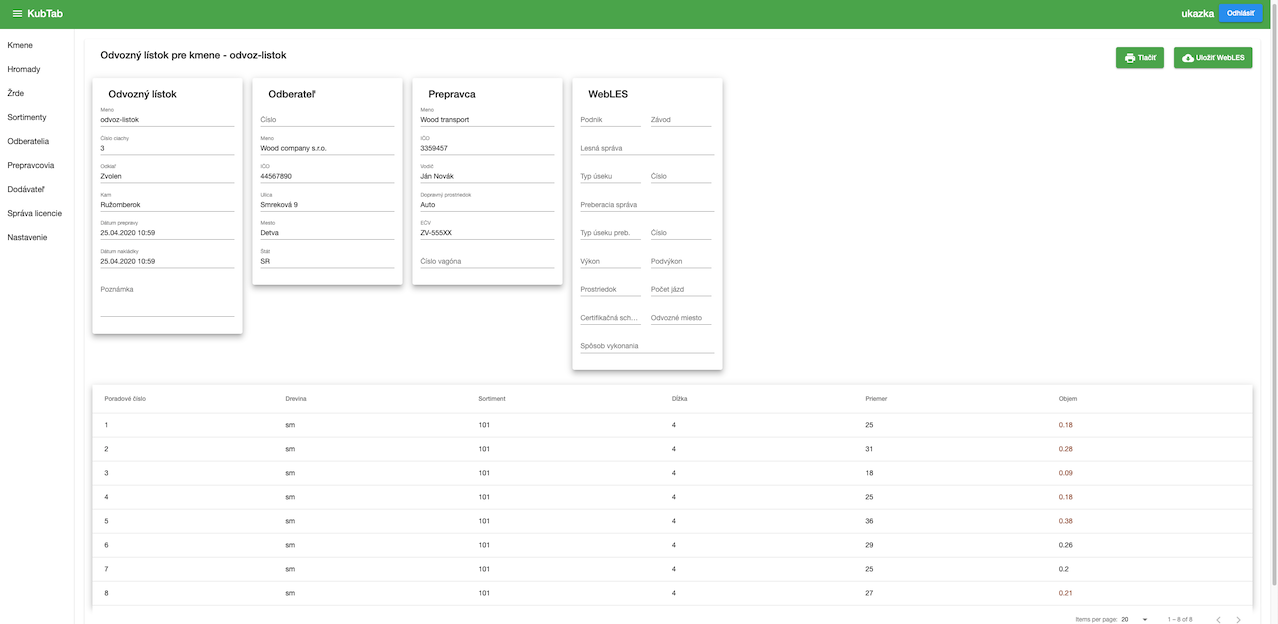Click the Objem column header
This screenshot has width=1278, height=624.
tap(1067, 398)
